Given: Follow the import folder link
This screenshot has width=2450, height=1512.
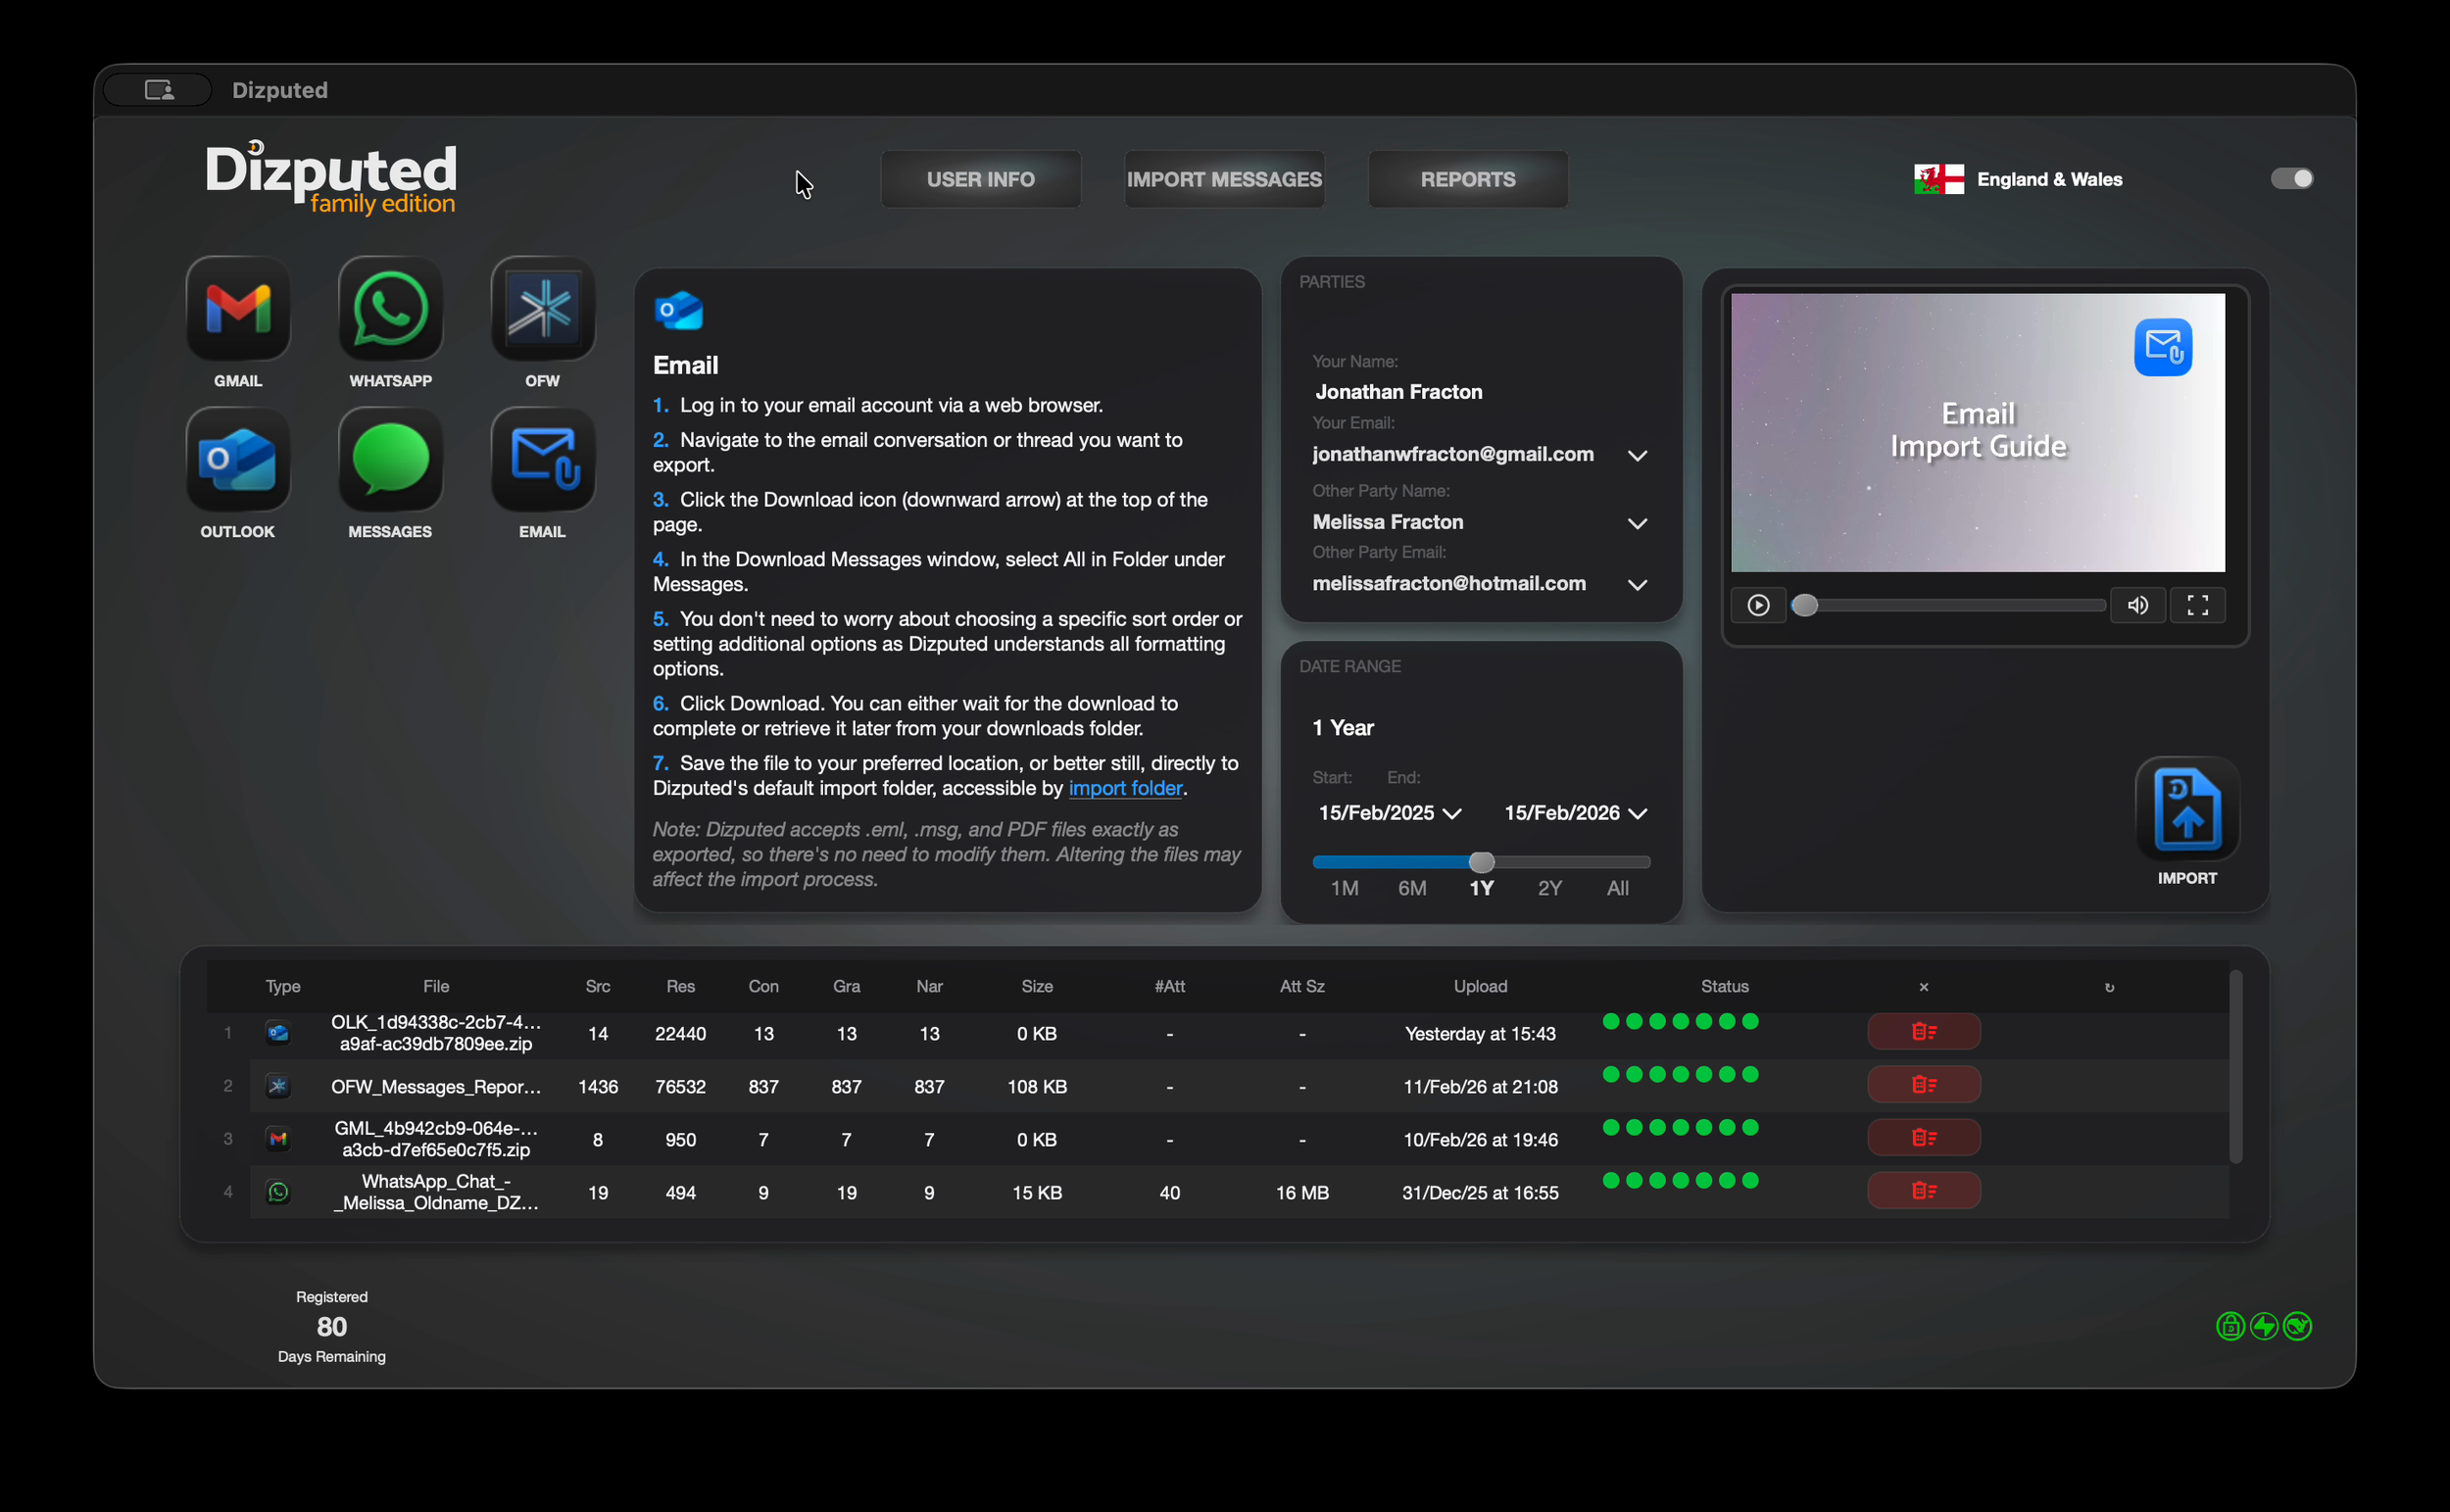Looking at the screenshot, I should 1125,788.
